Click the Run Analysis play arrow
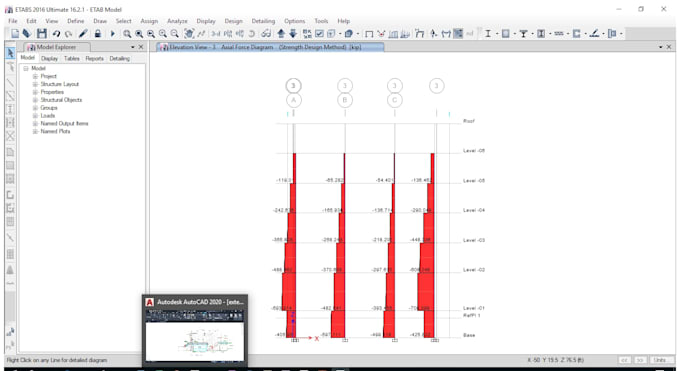 point(113,33)
